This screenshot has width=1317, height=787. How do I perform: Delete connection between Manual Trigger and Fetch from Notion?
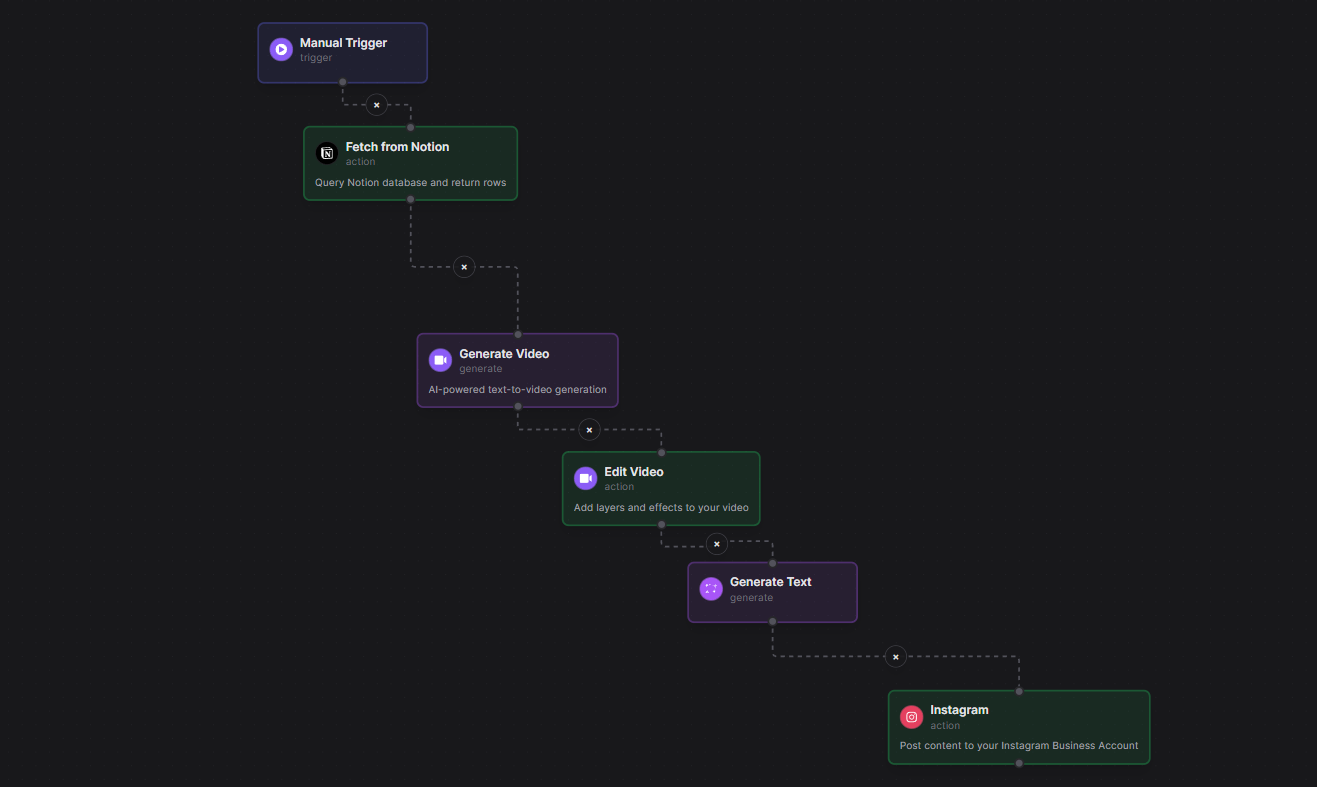[377, 104]
